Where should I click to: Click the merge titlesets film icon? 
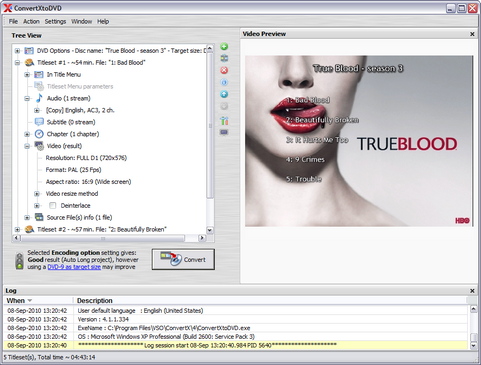(224, 58)
